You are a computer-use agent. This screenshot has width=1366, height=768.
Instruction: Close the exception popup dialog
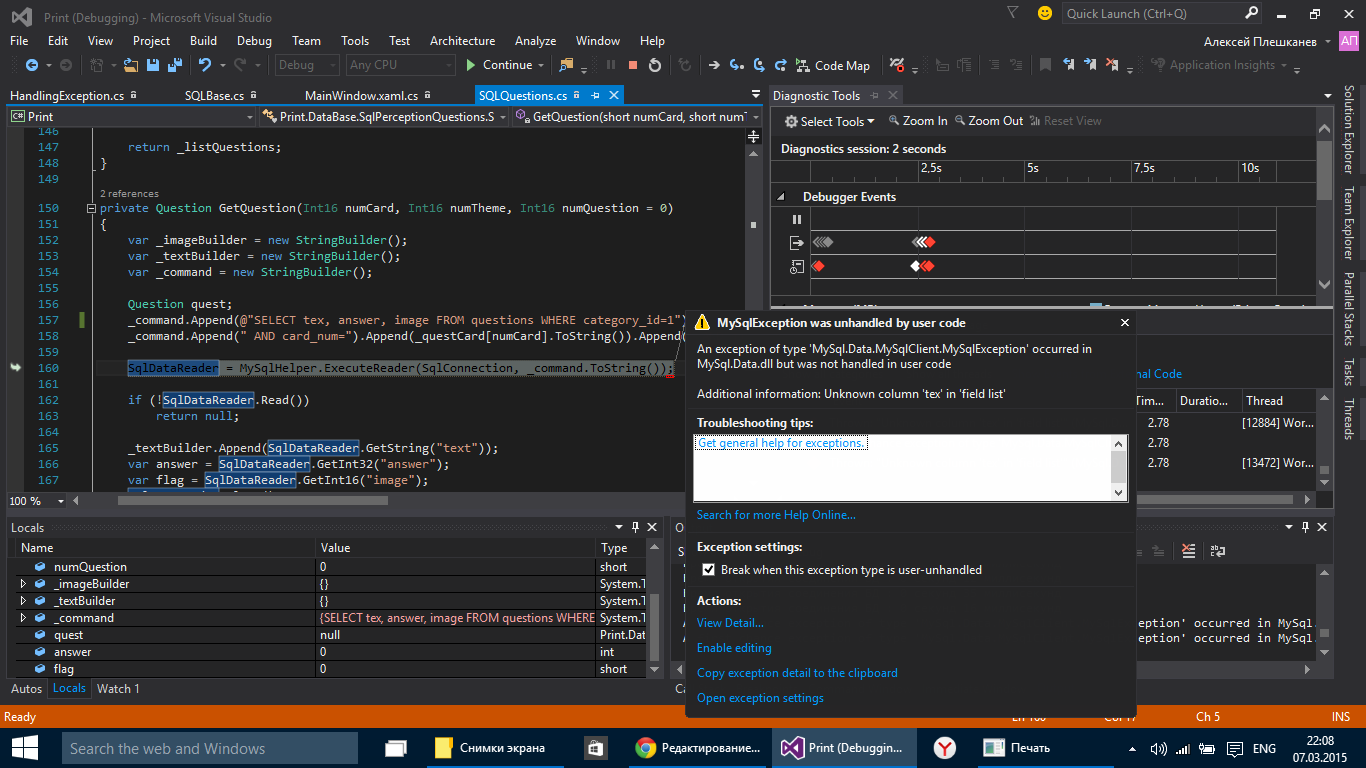[1125, 323]
